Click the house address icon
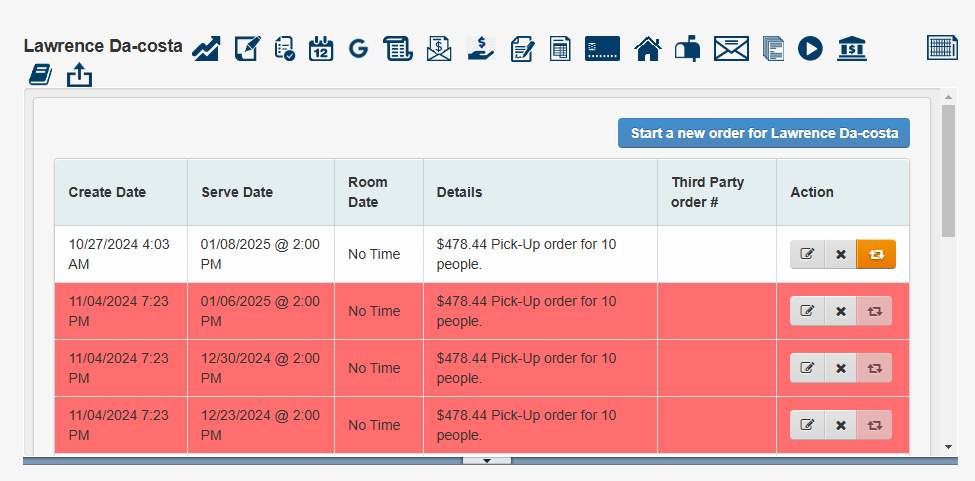This screenshot has height=481, width=975. [x=647, y=48]
